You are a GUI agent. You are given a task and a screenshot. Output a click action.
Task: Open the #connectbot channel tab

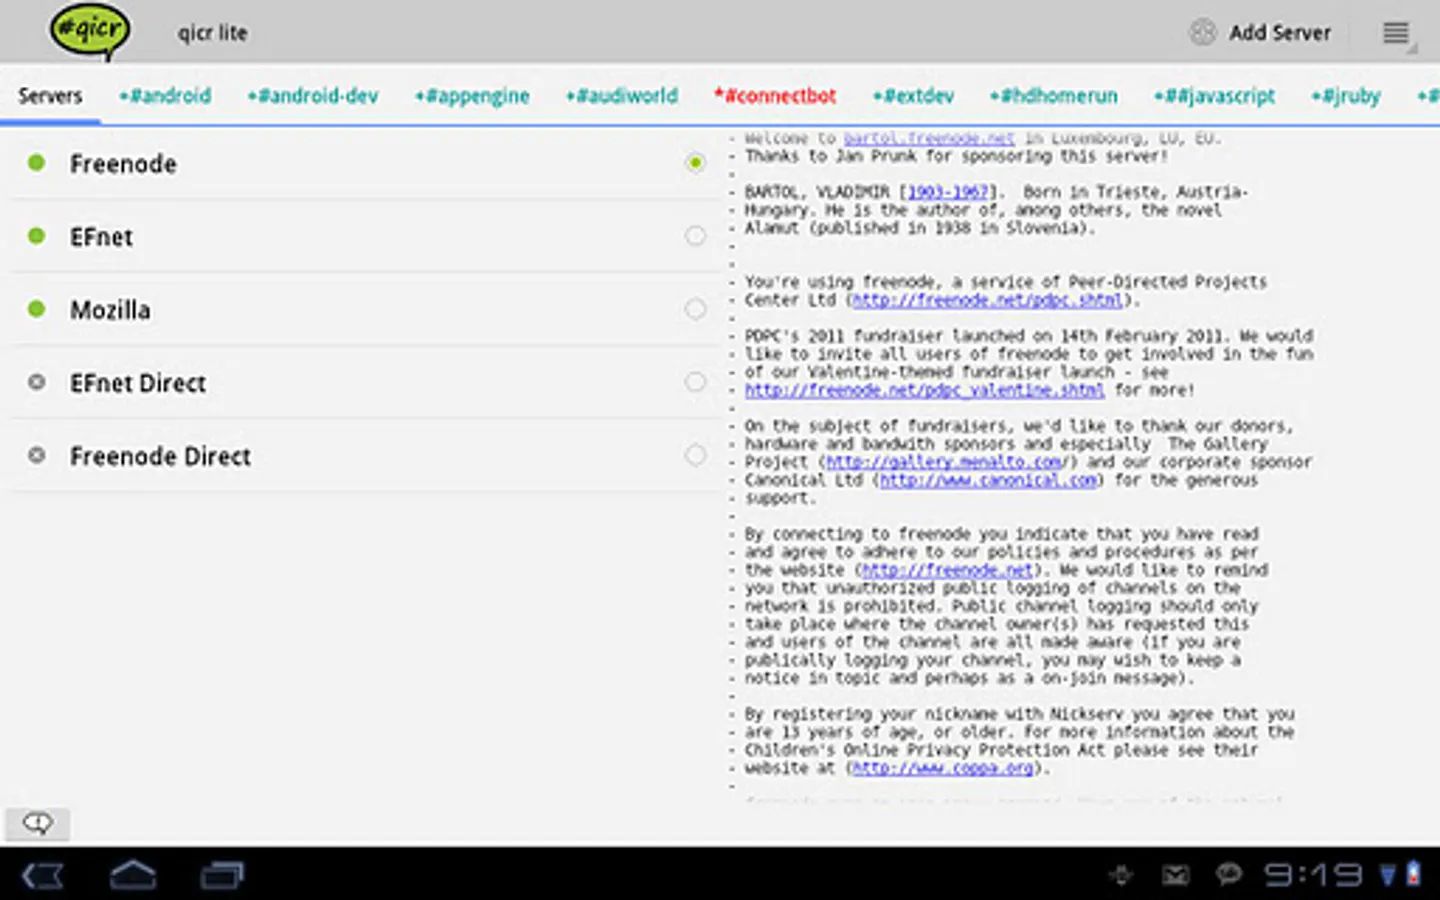point(775,96)
